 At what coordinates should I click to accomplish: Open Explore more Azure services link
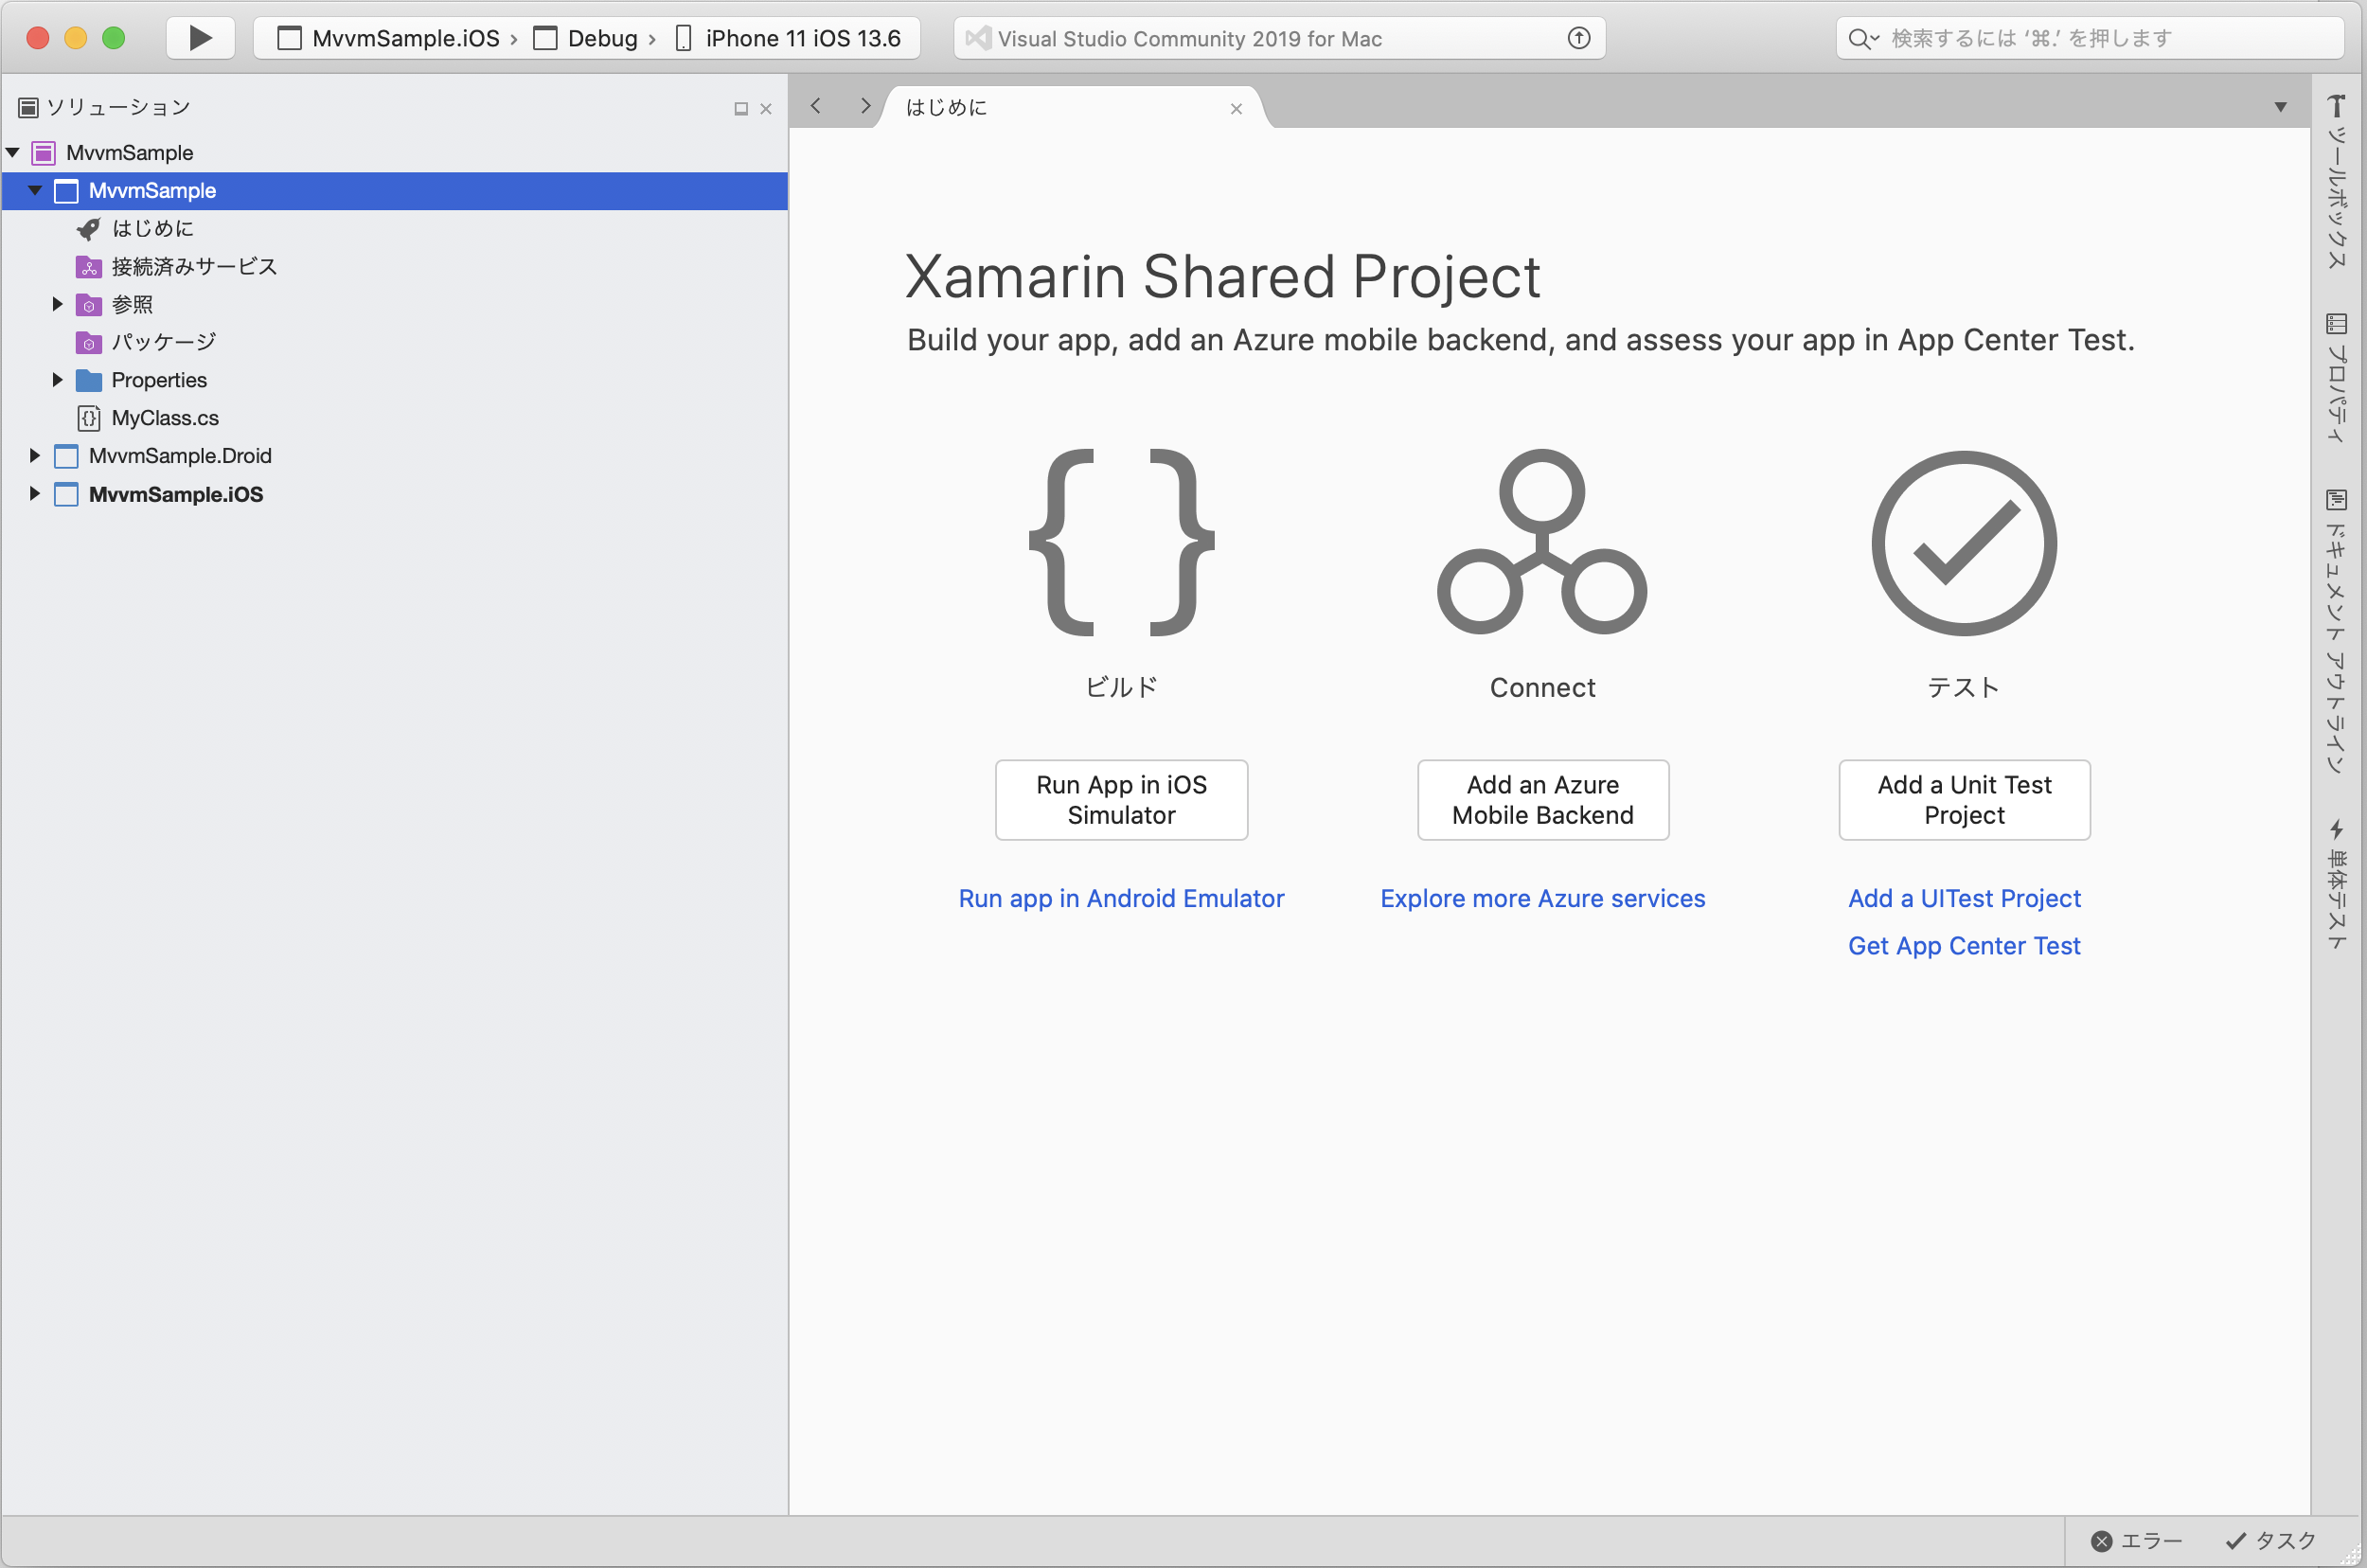pos(1542,898)
